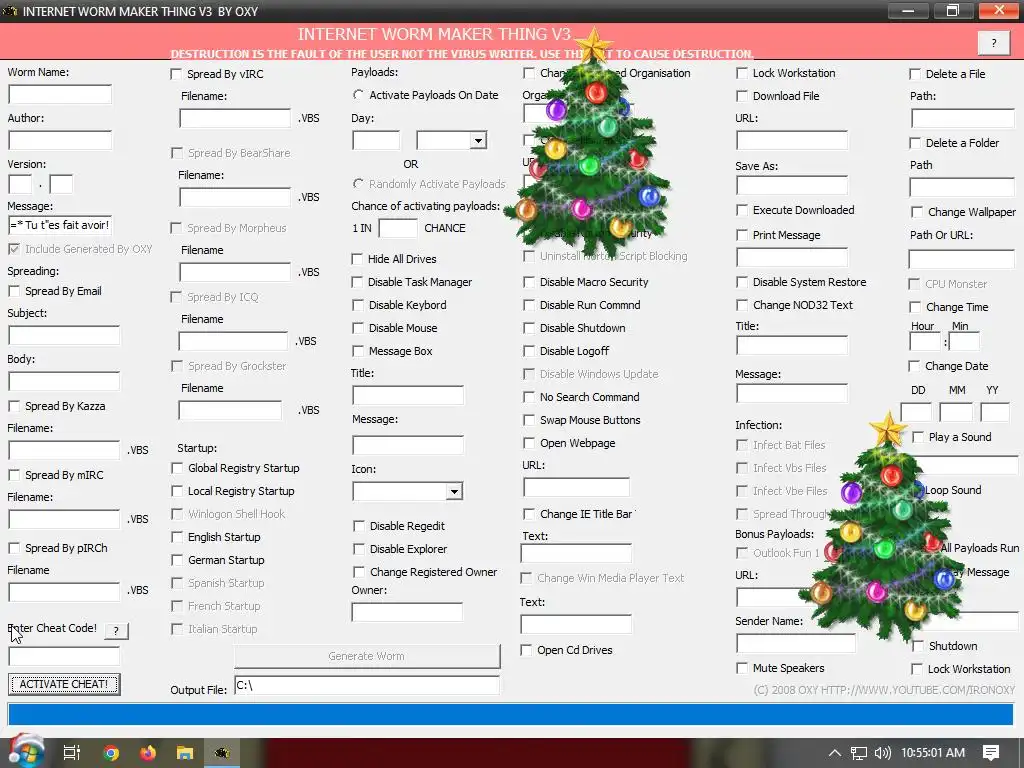Image resolution: width=1024 pixels, height=768 pixels.
Task: Click the ACTIVATE CHEAT! button
Action: pos(64,684)
